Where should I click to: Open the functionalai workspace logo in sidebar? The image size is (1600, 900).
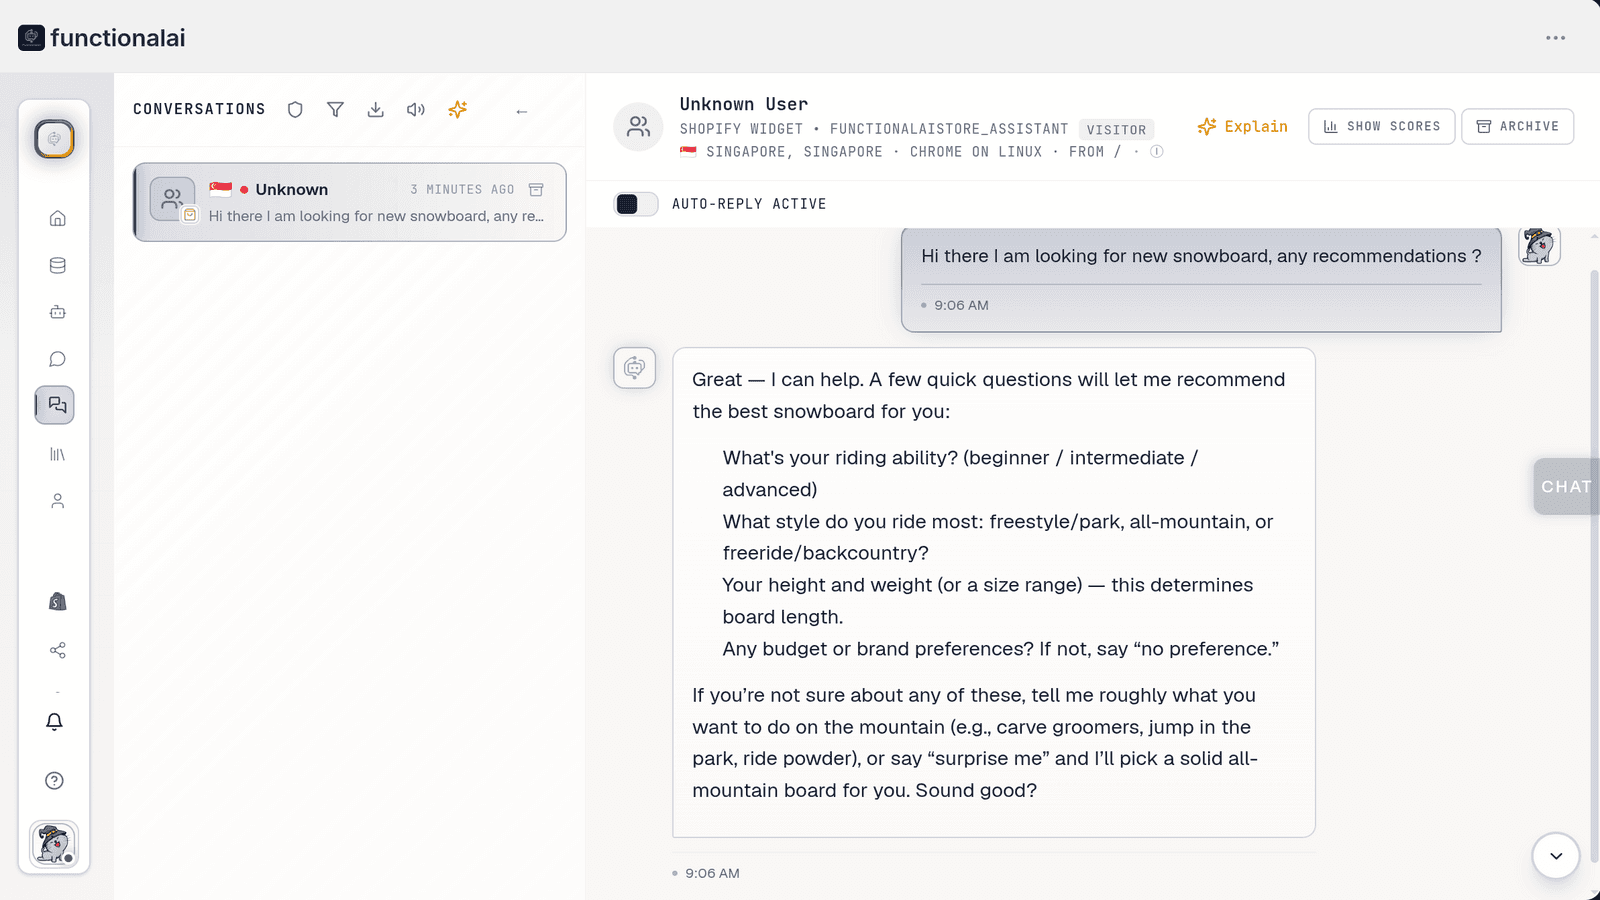click(54, 139)
